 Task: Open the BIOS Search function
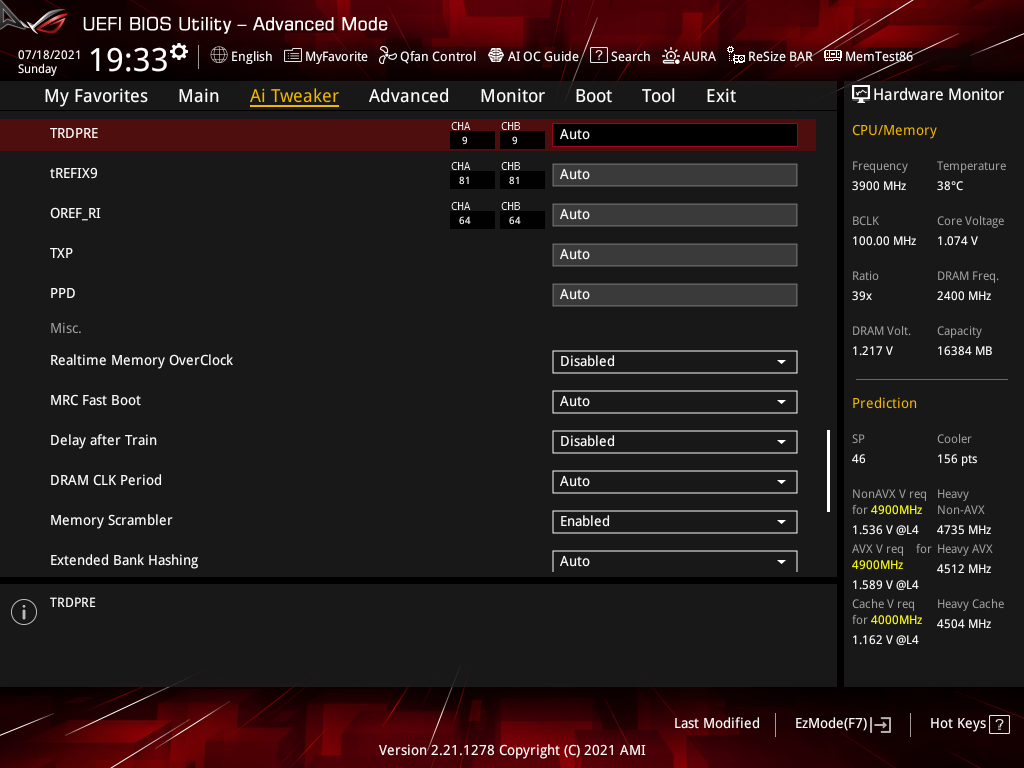620,56
